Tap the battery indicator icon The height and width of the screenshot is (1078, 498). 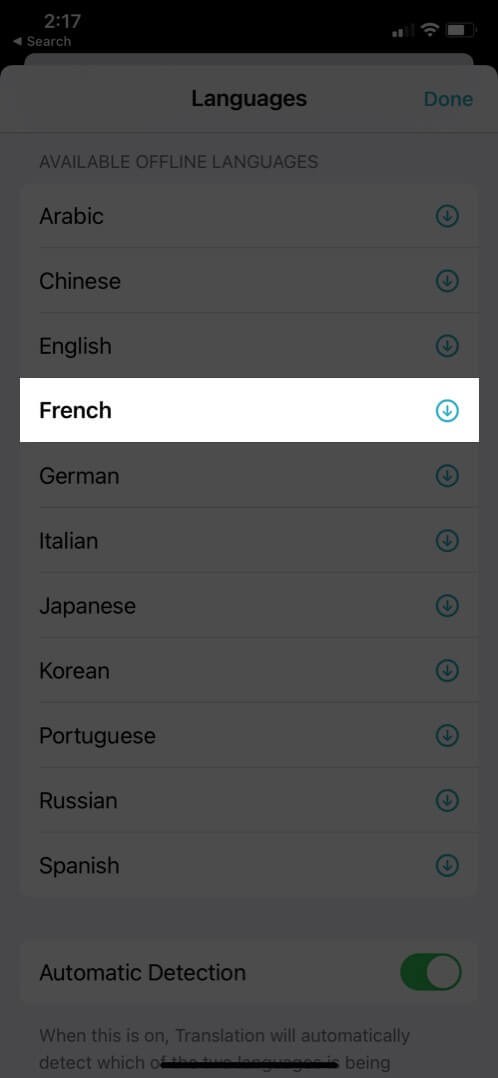click(461, 30)
